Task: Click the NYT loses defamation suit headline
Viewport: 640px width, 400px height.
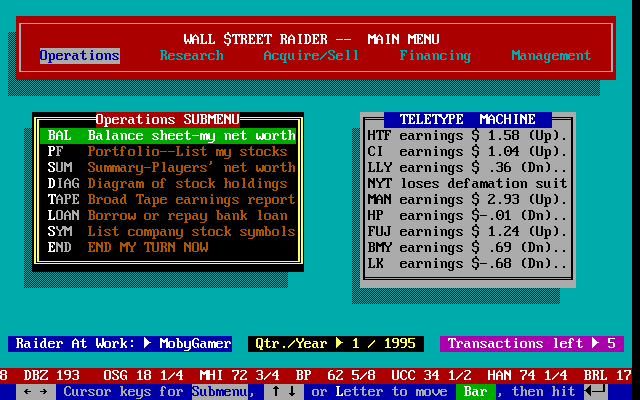Action: coord(467,183)
